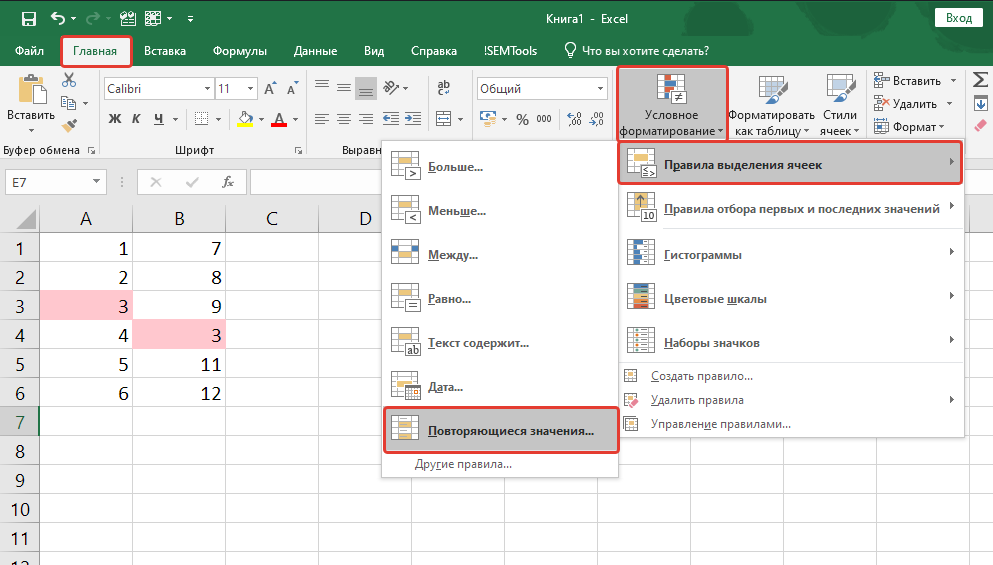The height and width of the screenshot is (565, 993).
Task: Switch to the Данные tab
Action: coord(315,51)
